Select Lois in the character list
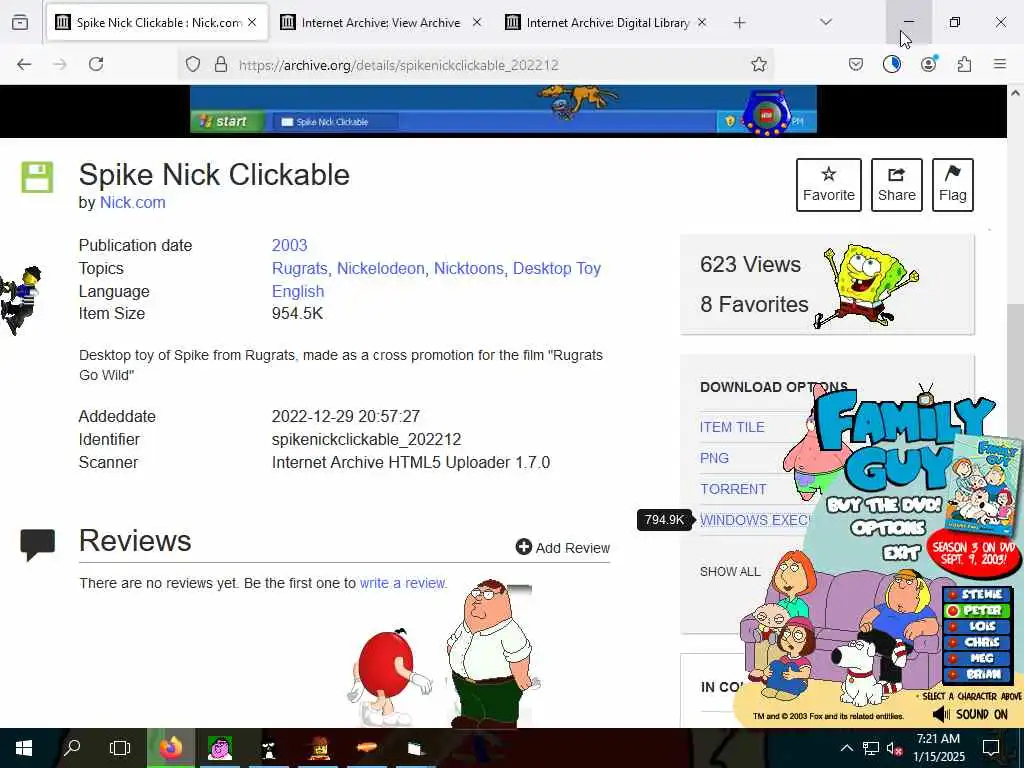This screenshot has height=768, width=1024. pos(976,626)
